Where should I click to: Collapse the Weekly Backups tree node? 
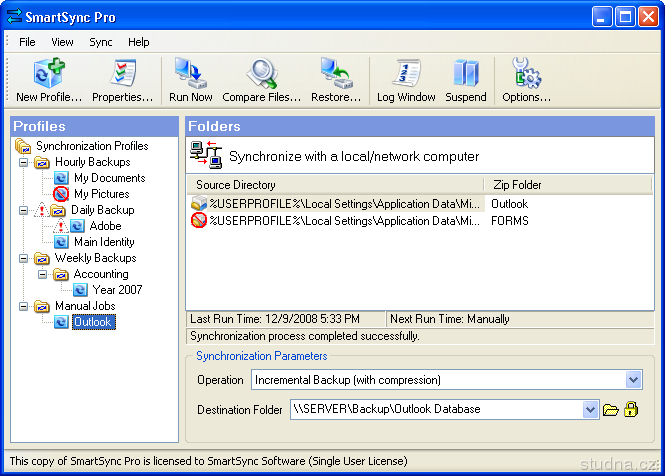[24, 258]
